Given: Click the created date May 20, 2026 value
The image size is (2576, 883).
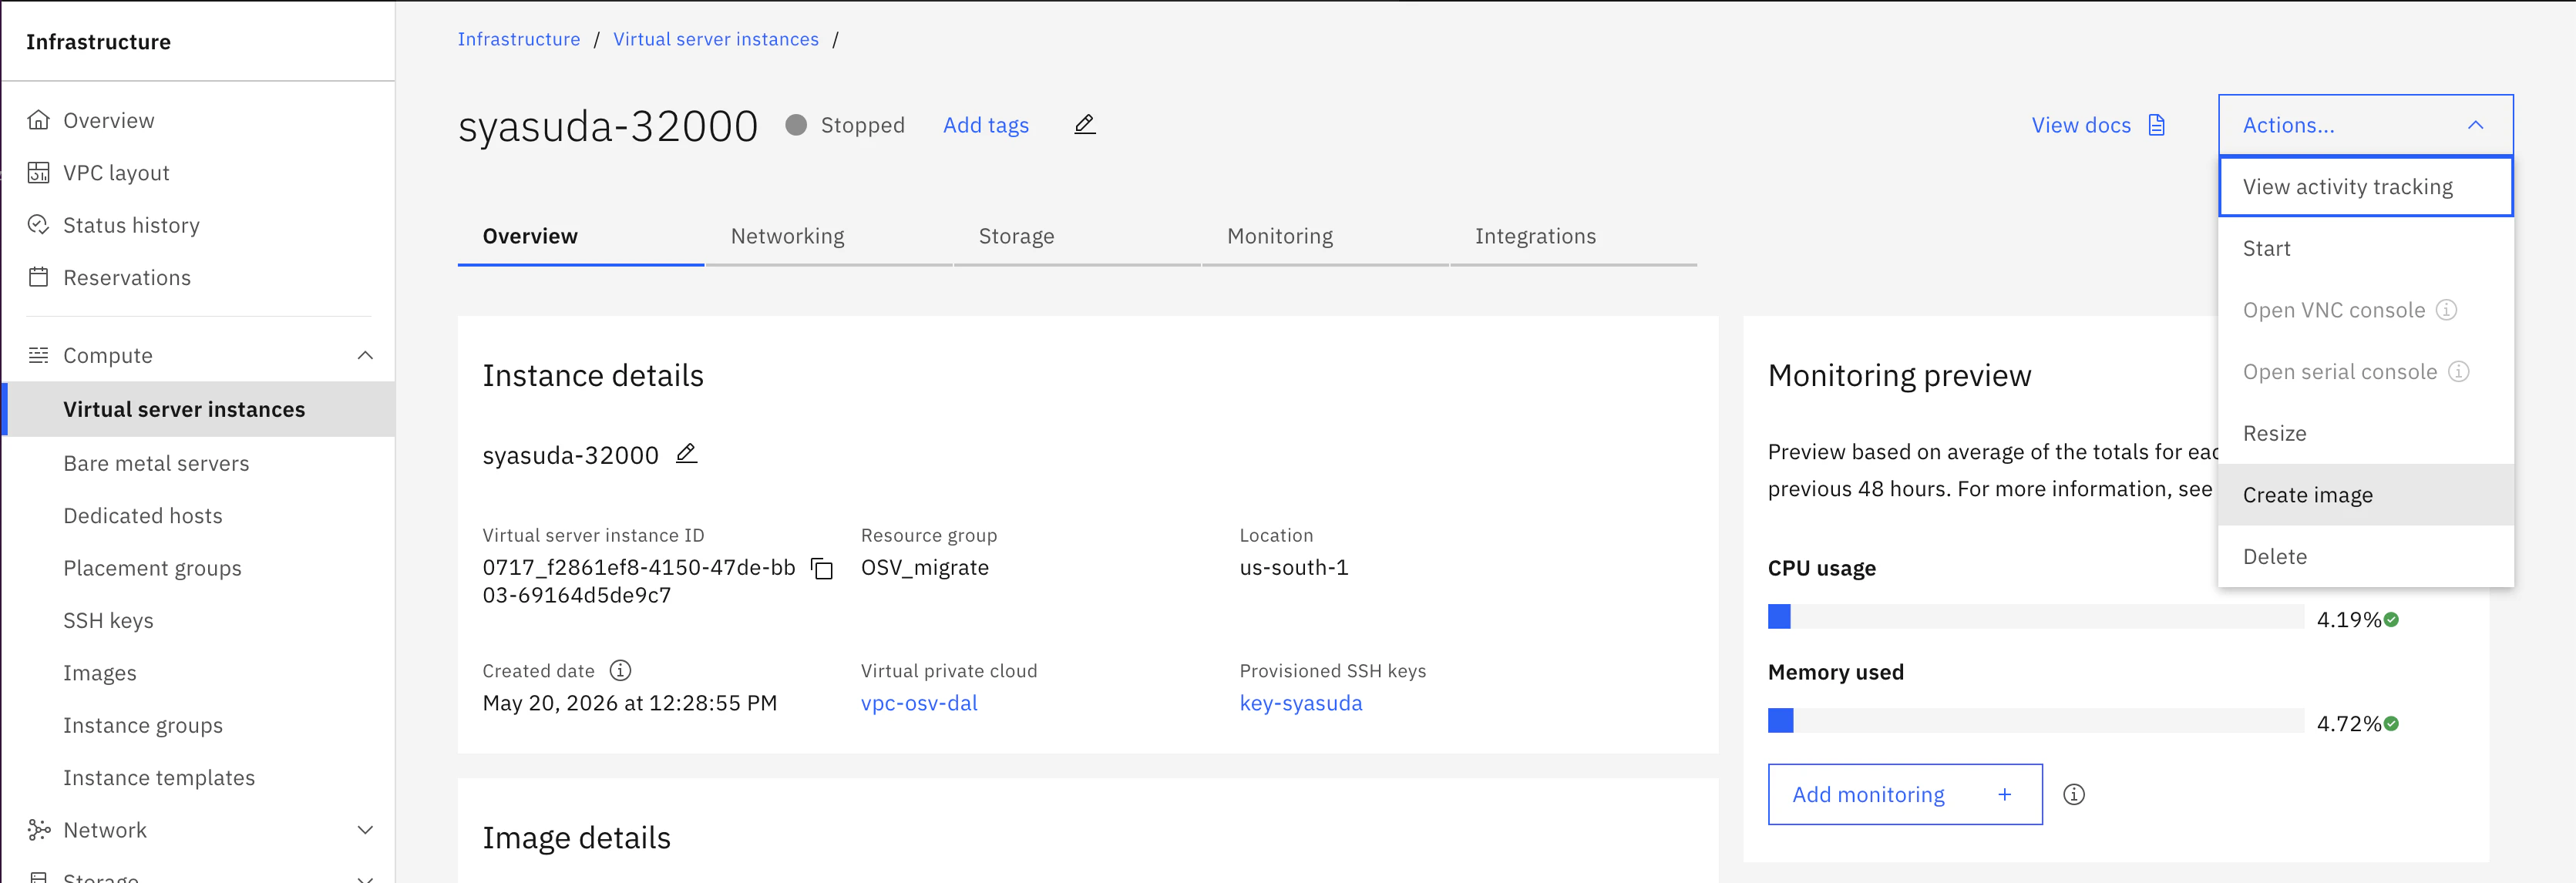Looking at the screenshot, I should pos(630,703).
